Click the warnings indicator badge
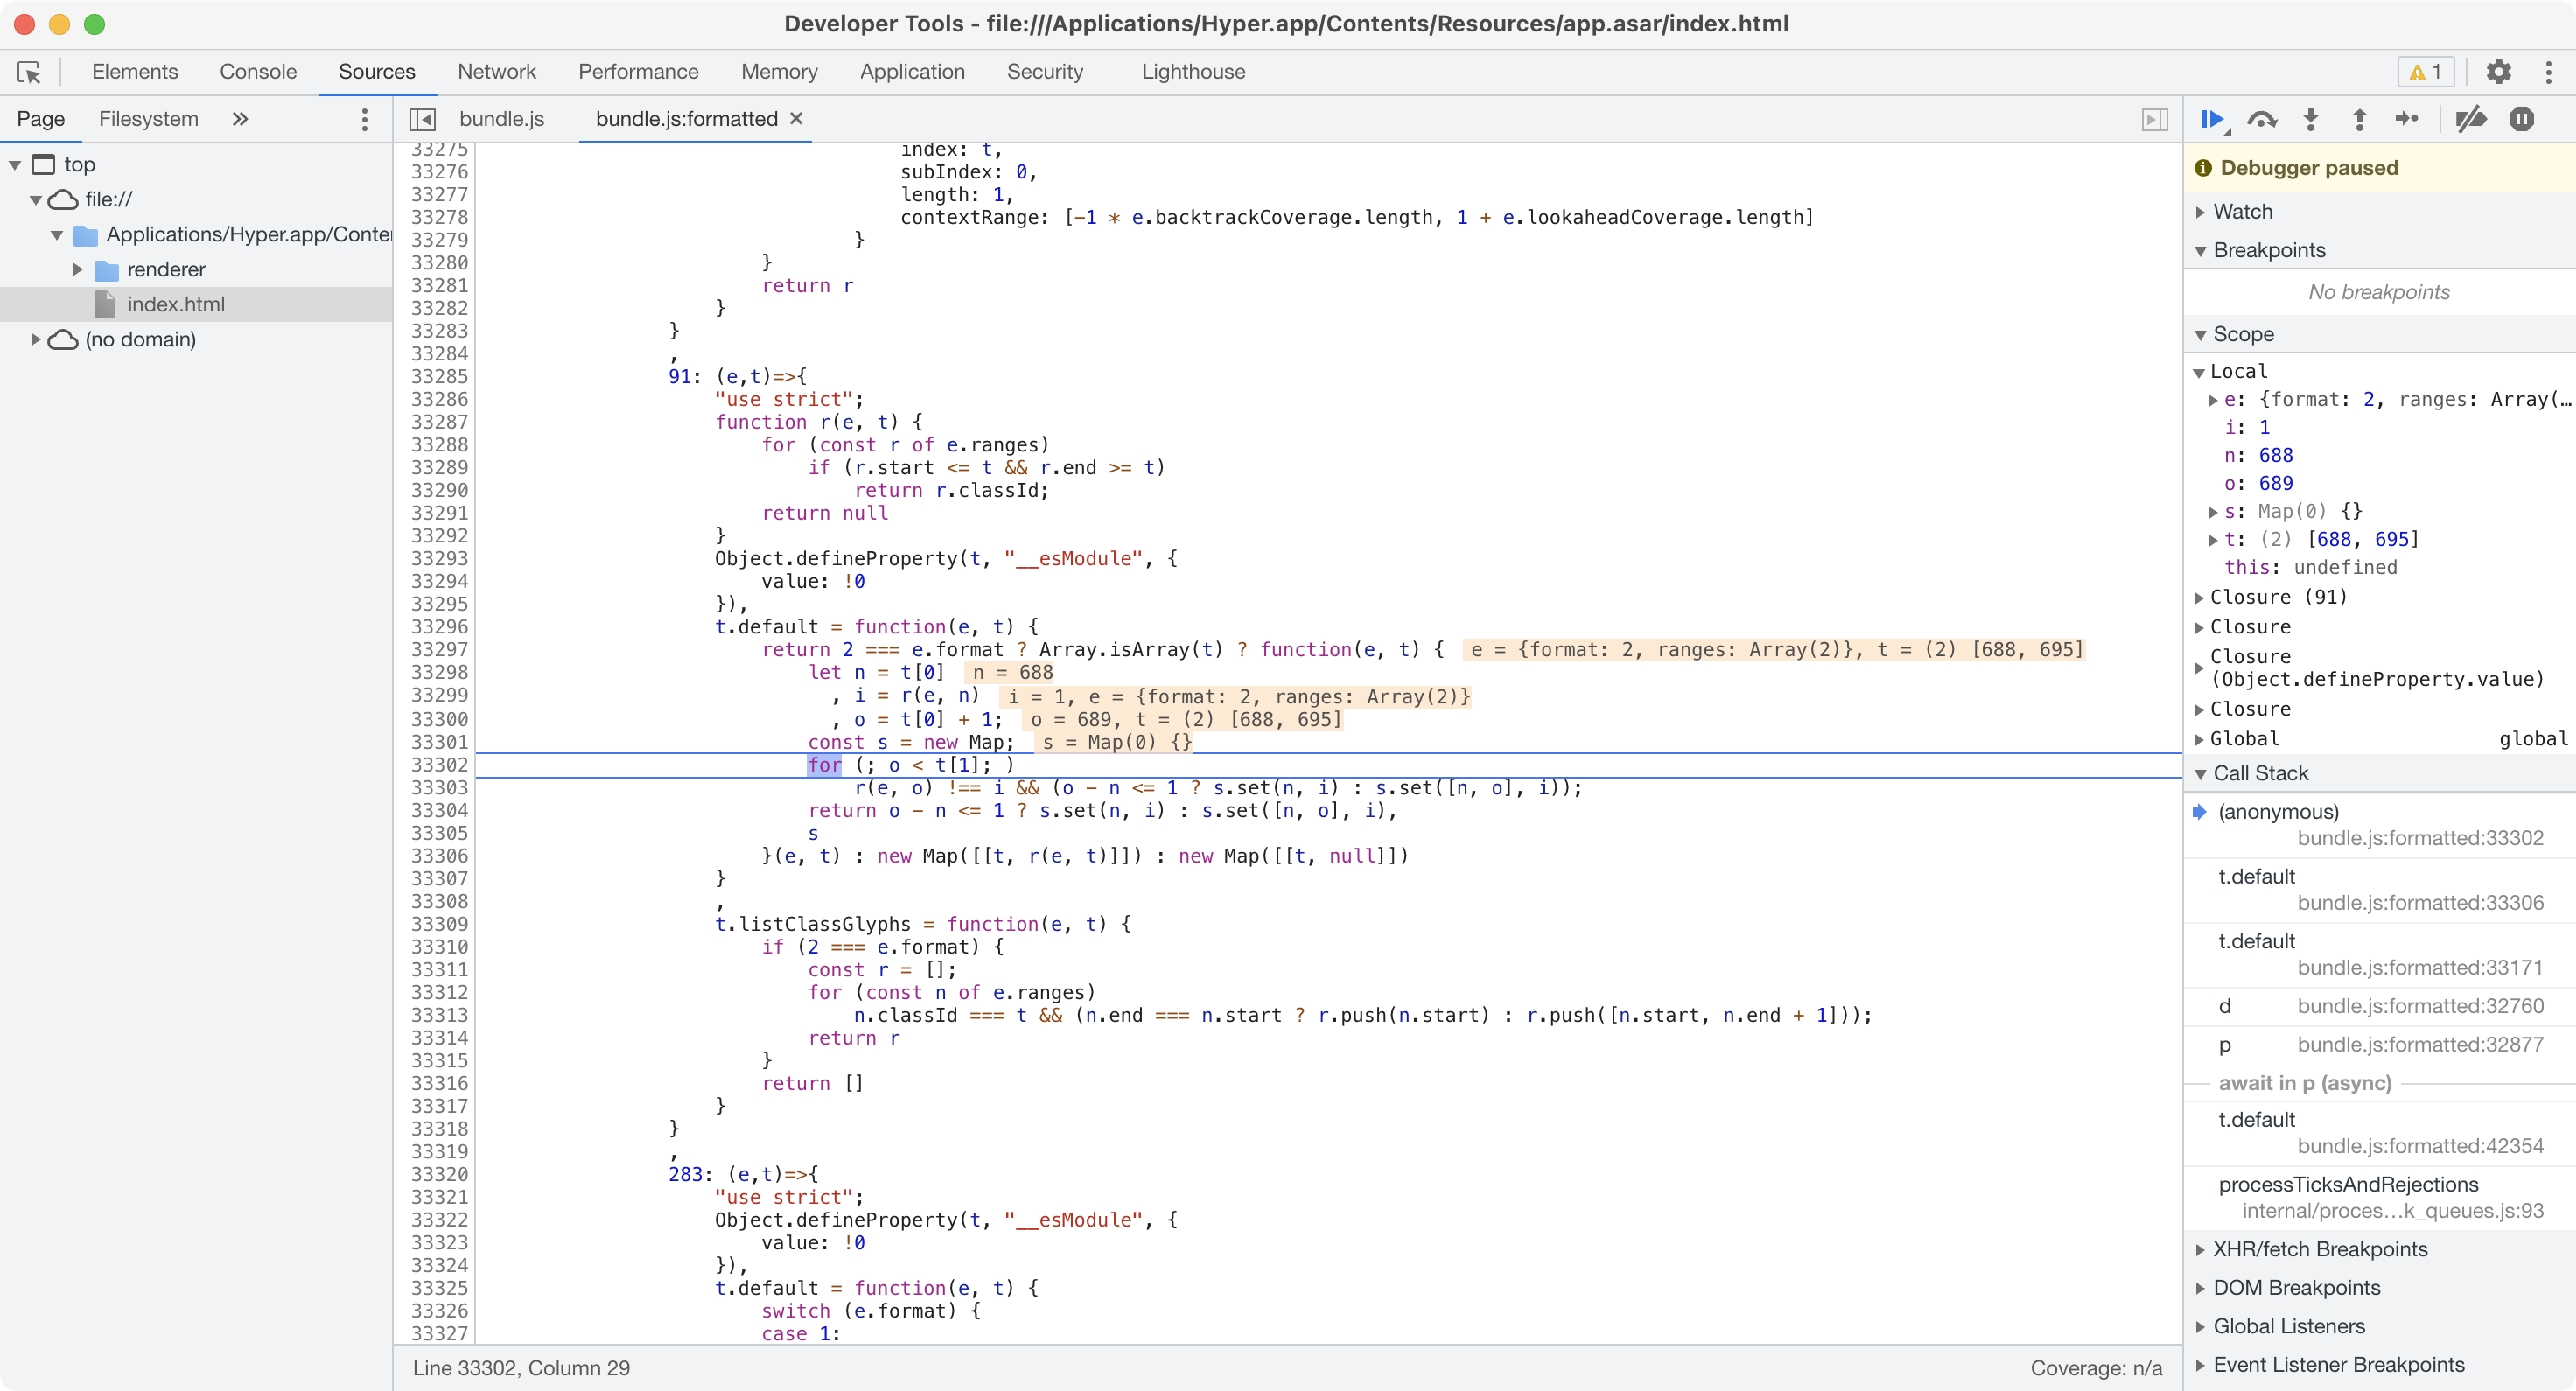2576x1391 pixels. tap(2425, 71)
